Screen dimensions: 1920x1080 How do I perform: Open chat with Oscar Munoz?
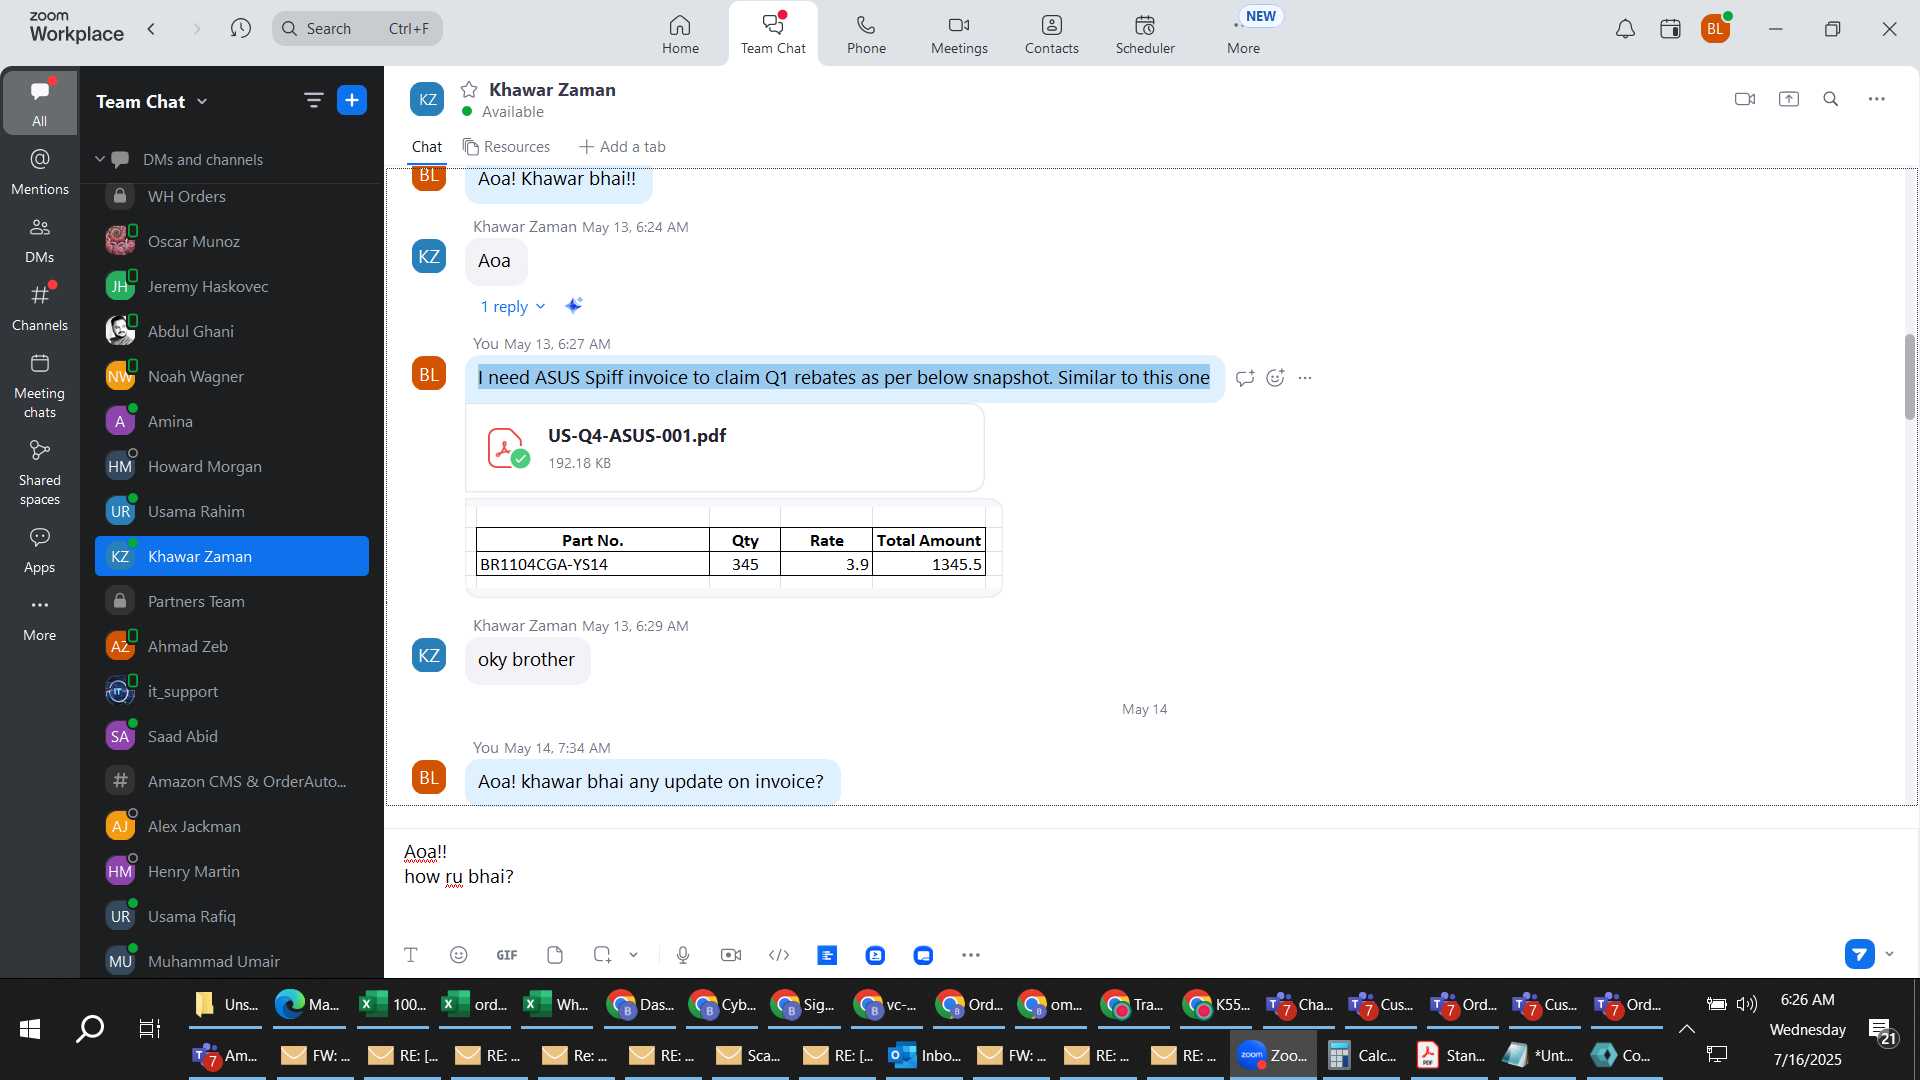(x=232, y=241)
